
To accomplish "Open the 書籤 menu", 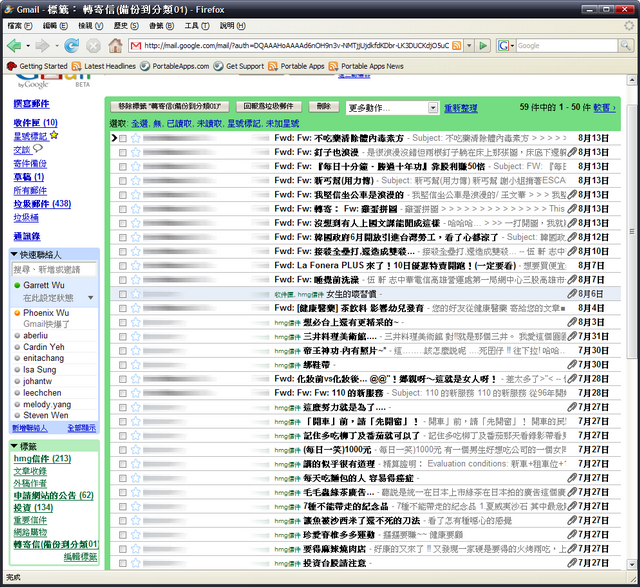I will click(161, 26).
